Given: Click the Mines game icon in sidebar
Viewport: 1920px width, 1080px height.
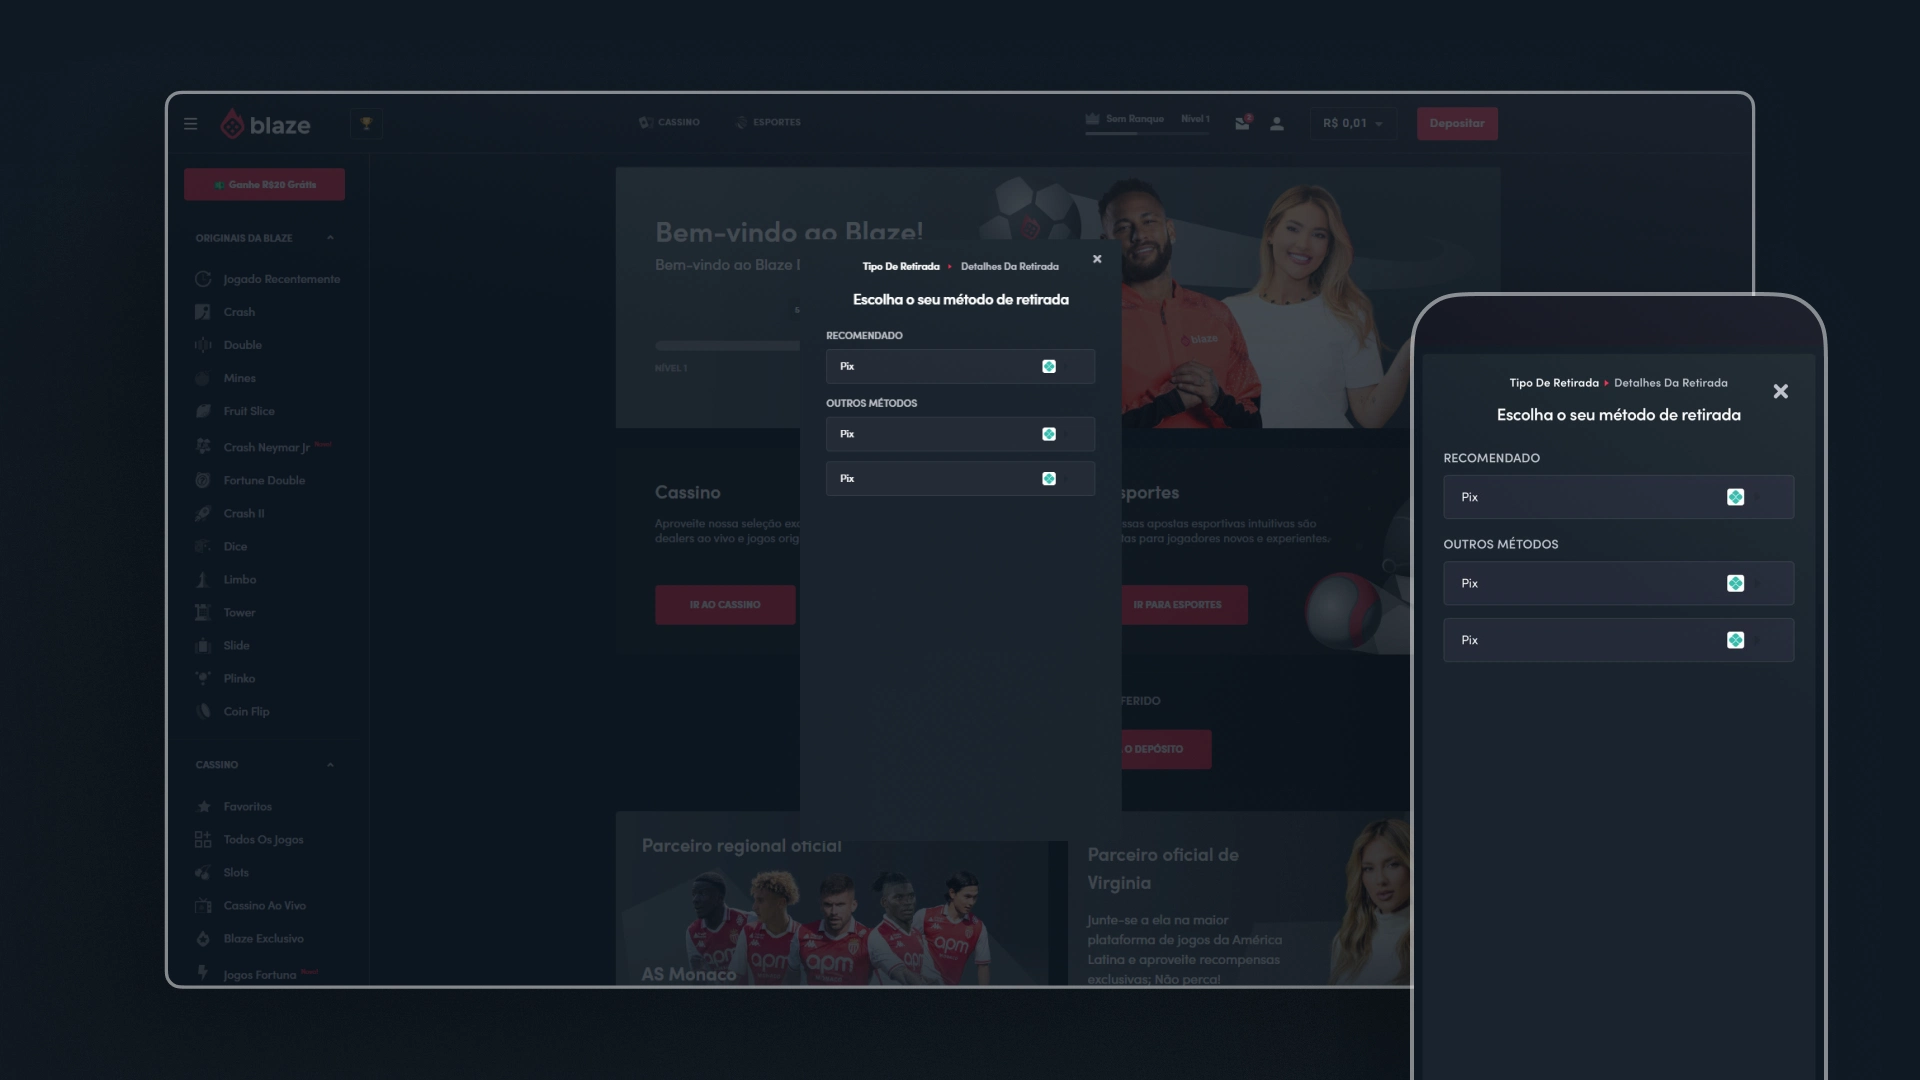Looking at the screenshot, I should coord(202,377).
